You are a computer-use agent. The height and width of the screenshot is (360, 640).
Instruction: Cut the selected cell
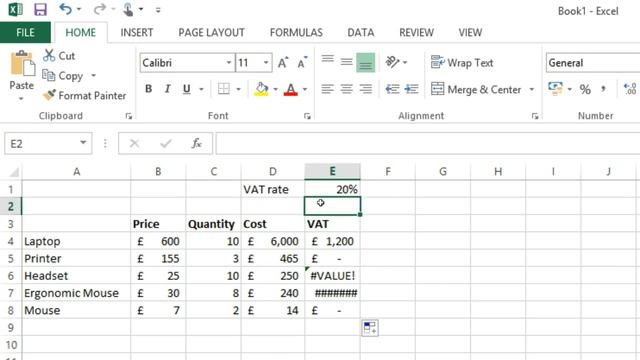(59, 56)
